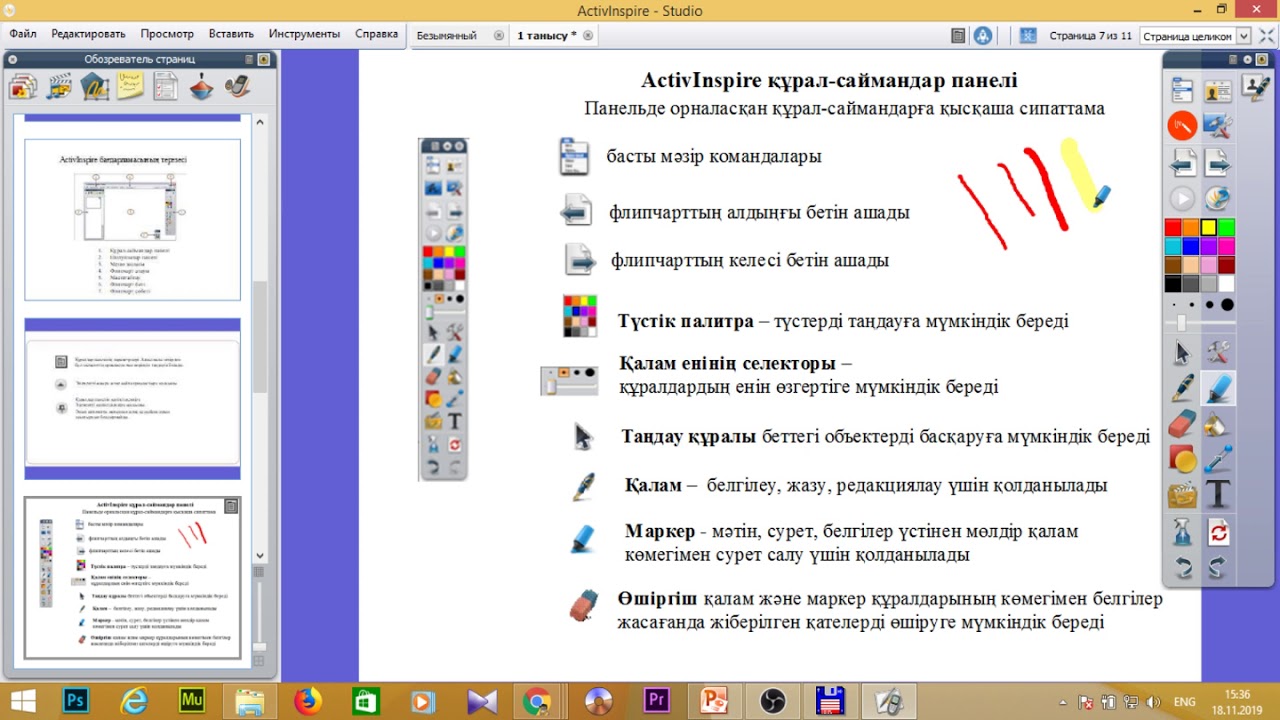Pick the yellow color in right toolbox palette
Viewport: 1280px width, 720px height.
point(1209,227)
